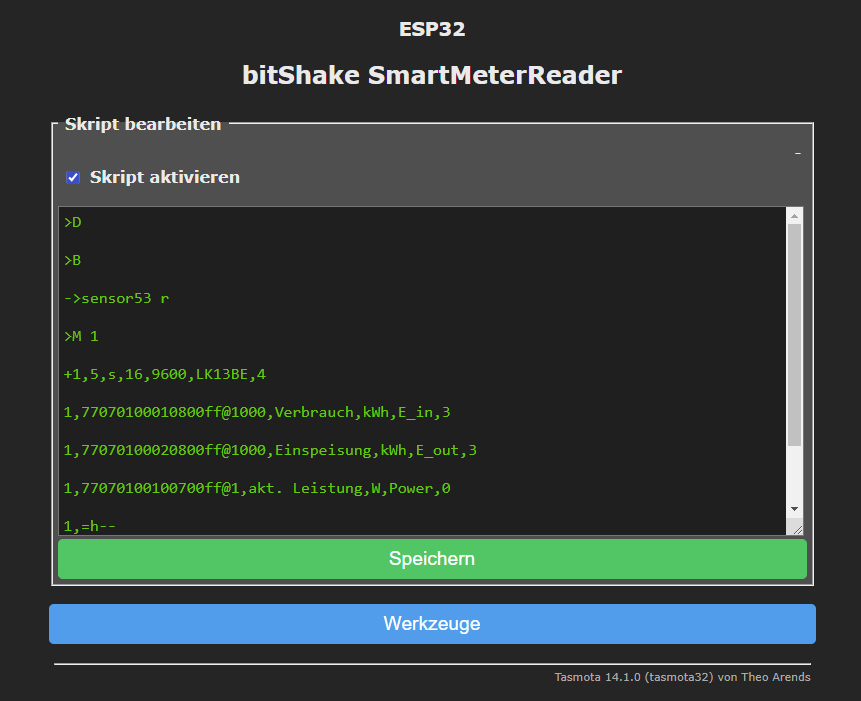Image resolution: width=861 pixels, height=701 pixels.
Task: Click the green Speichern button
Action: [x=431, y=558]
